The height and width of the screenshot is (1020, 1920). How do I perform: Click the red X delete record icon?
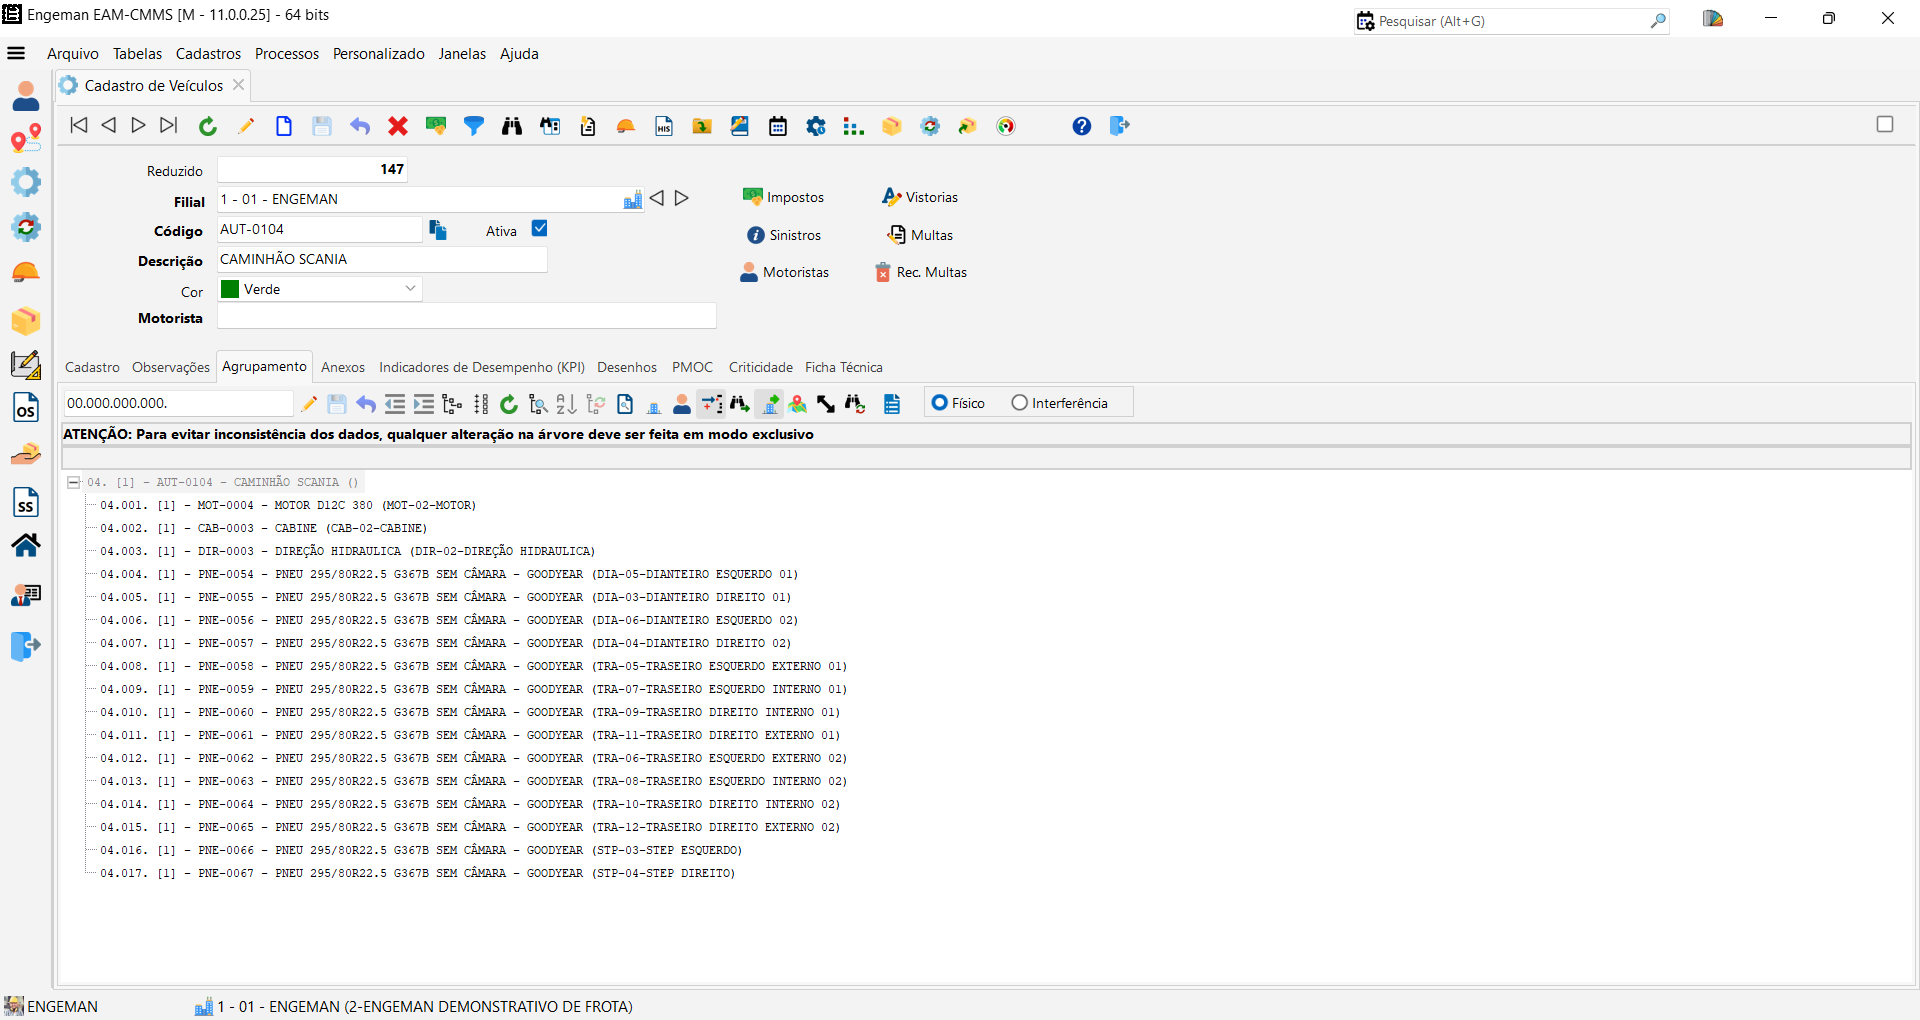pos(398,126)
